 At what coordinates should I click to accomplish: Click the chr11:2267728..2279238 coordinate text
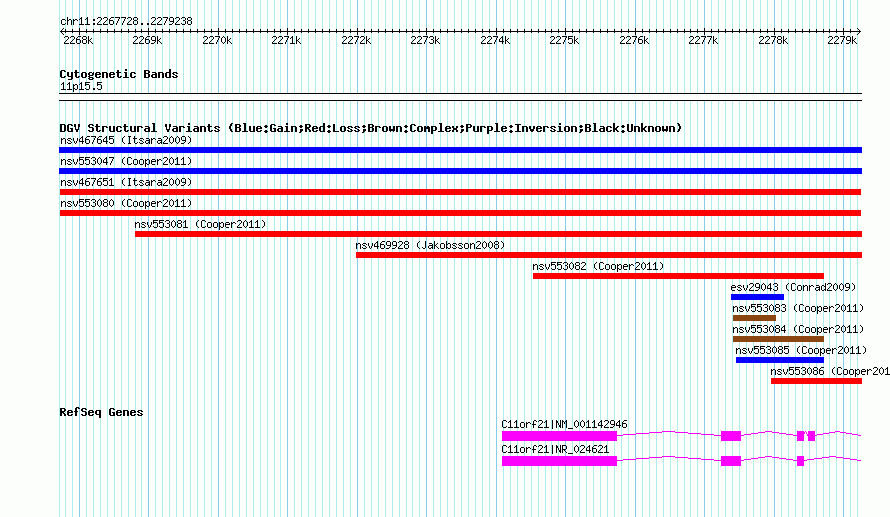coord(126,22)
